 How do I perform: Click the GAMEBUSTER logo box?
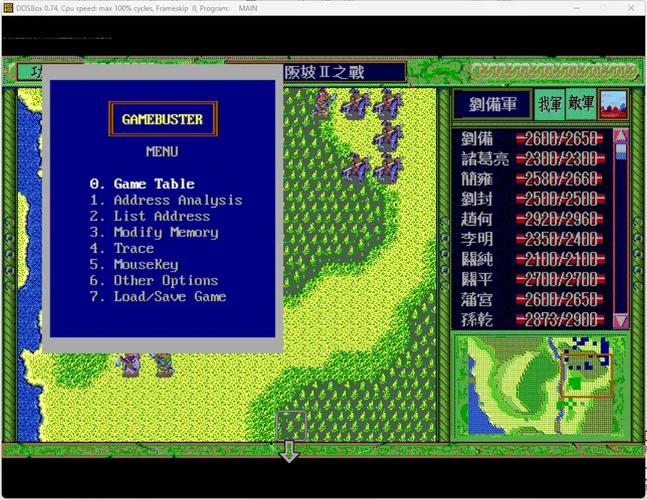tap(162, 119)
